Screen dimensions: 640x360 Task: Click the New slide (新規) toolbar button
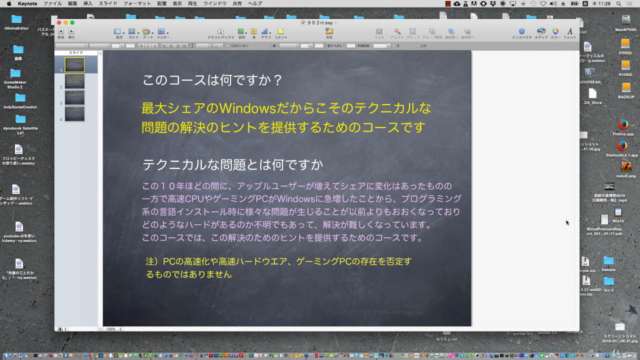click(x=61, y=32)
